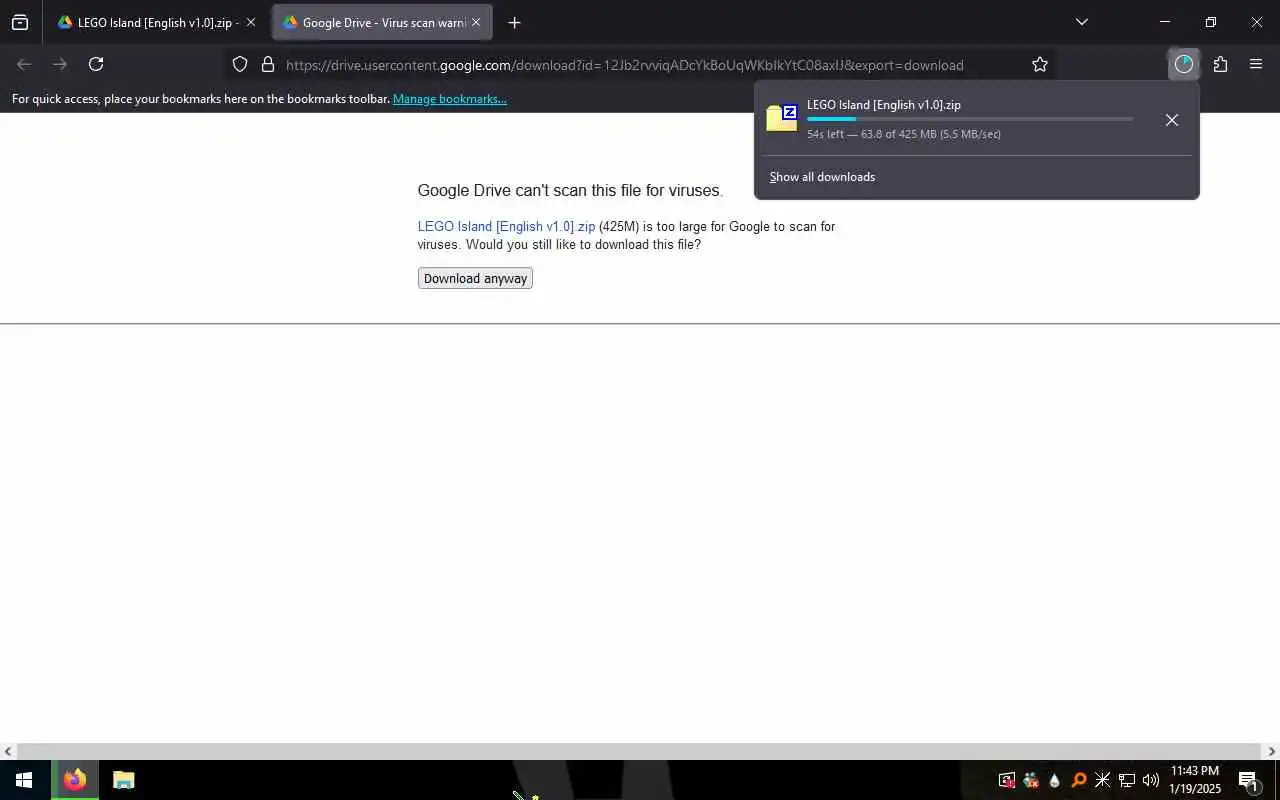Open the Extensions puzzle icon
1280x800 pixels.
coord(1220,64)
